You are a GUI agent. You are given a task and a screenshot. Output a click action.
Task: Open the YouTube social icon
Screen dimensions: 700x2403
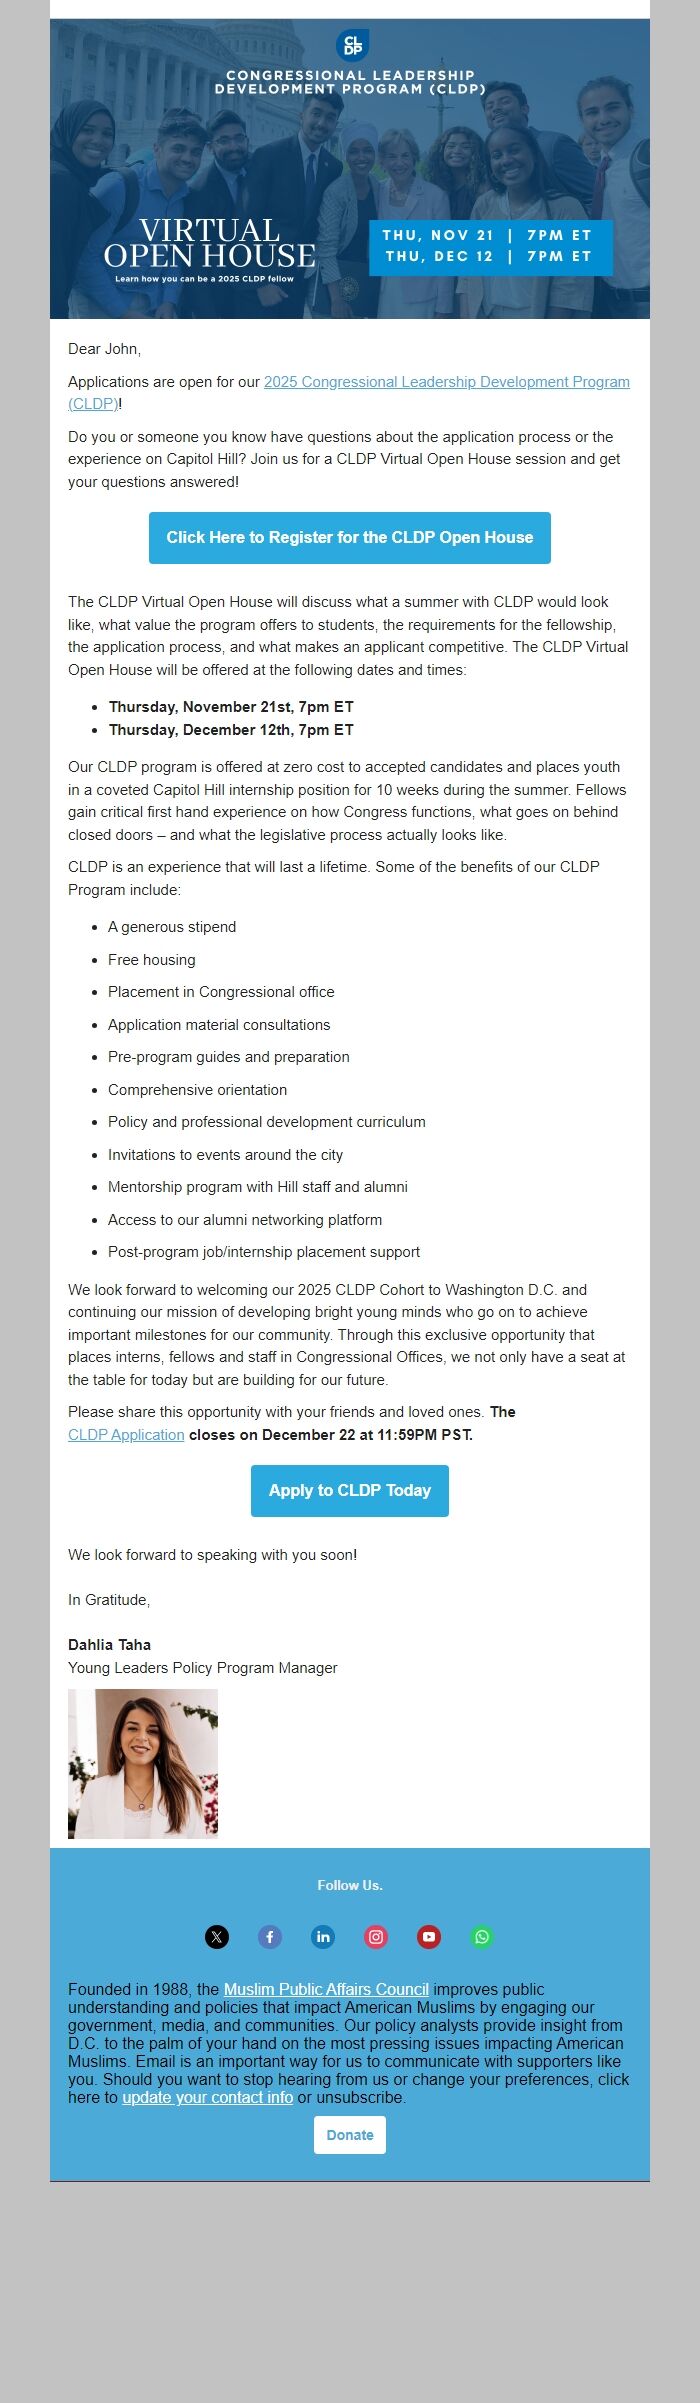tap(427, 1935)
